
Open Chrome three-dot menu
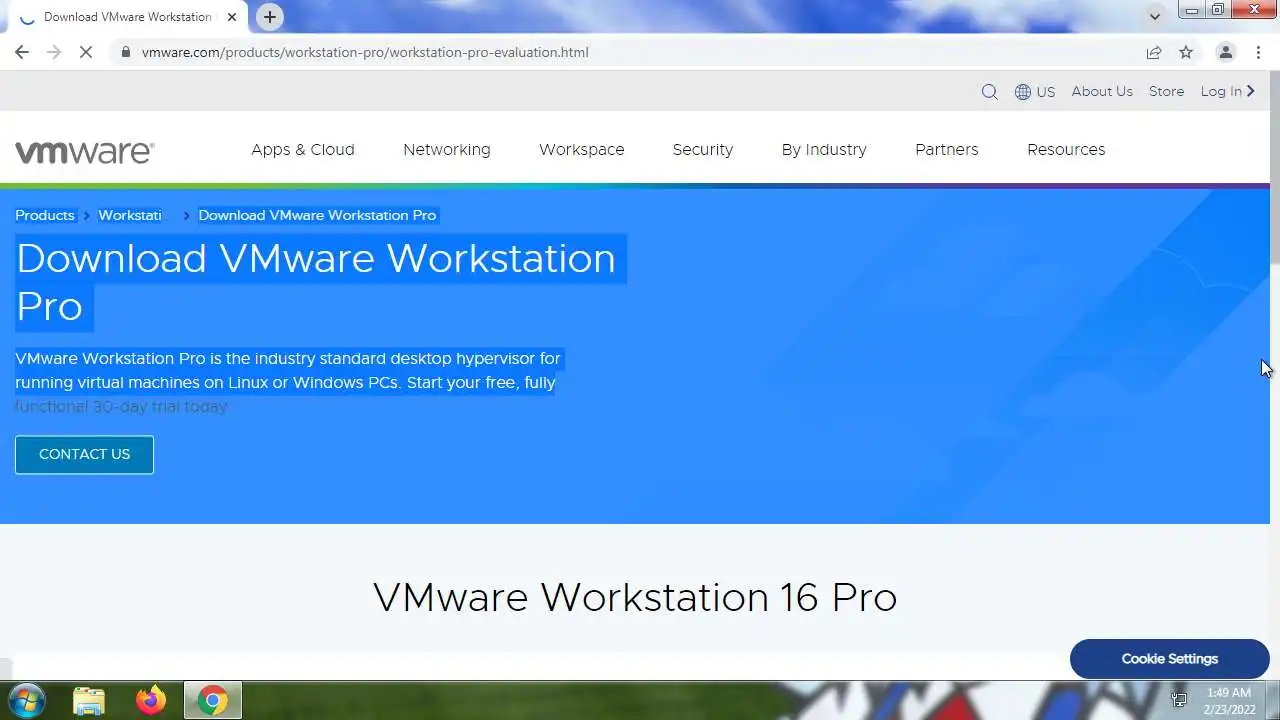click(1258, 52)
